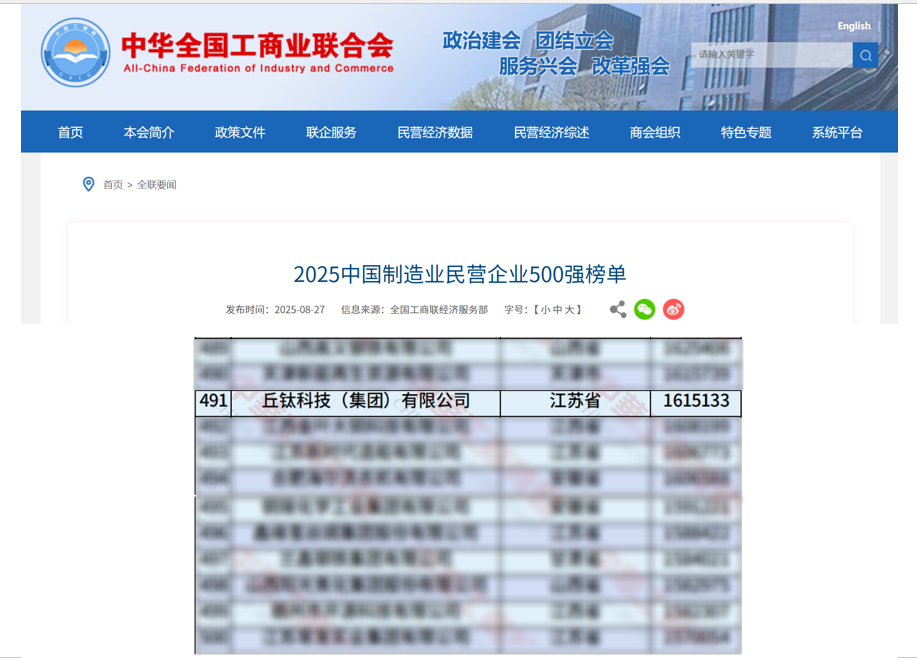917x658 pixels.
Task: Switch to the English version
Action: click(x=853, y=26)
